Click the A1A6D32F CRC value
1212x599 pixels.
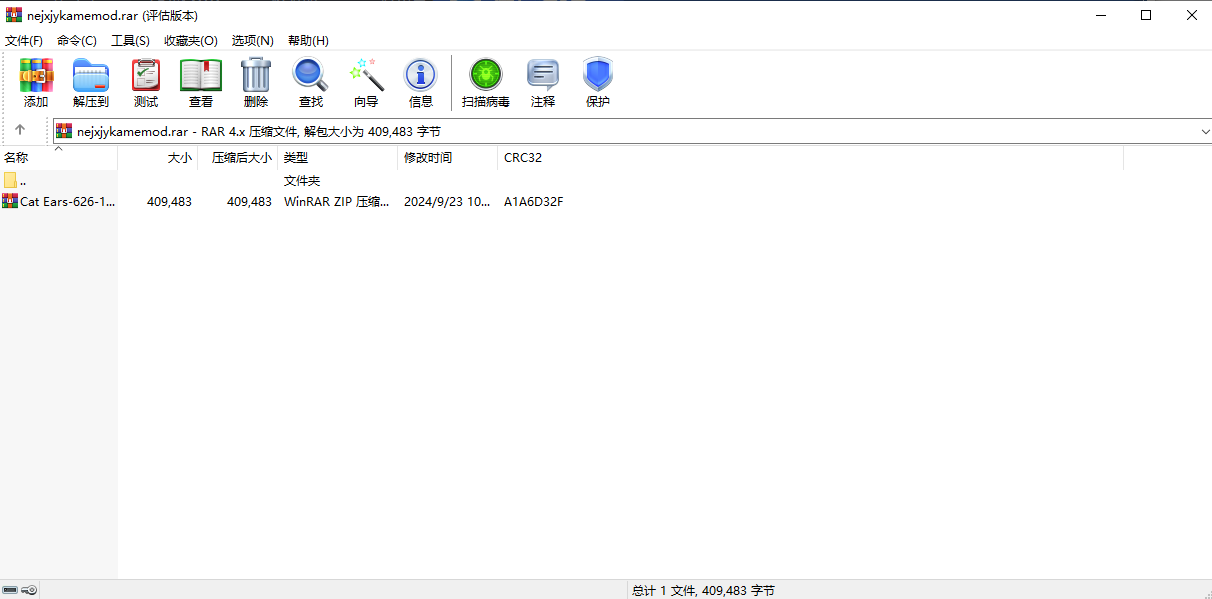tap(534, 201)
